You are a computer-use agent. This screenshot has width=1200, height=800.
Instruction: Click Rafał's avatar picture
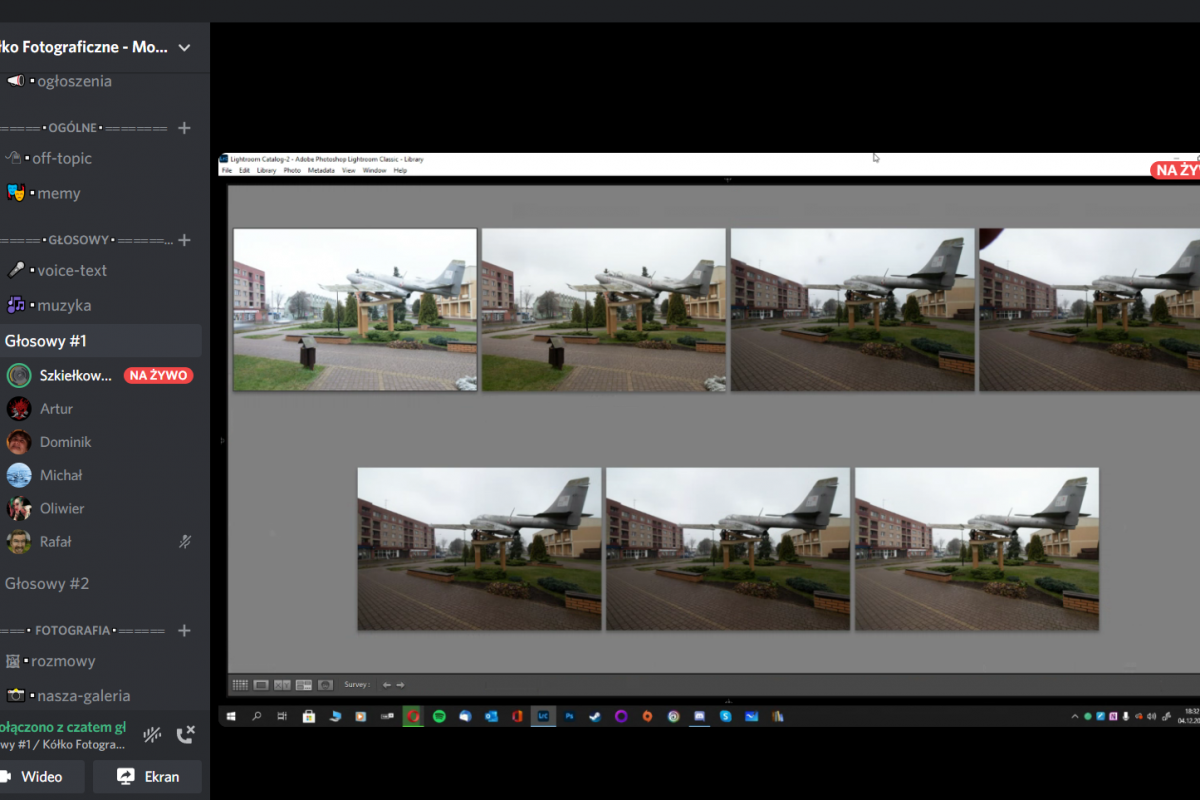coord(18,542)
